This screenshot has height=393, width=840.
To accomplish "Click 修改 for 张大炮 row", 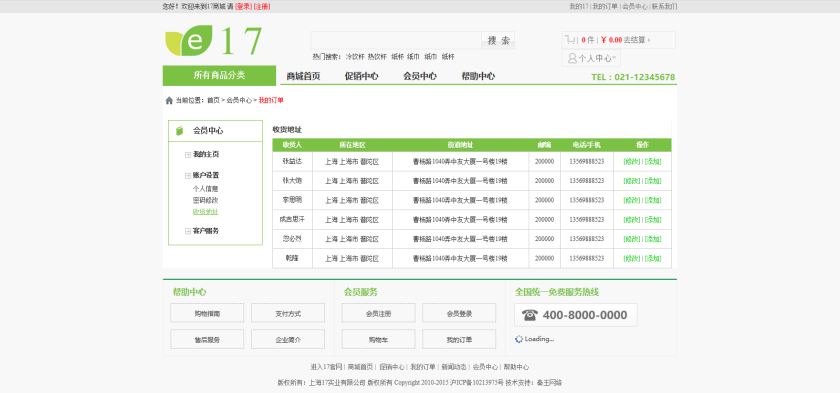I will pyautogui.click(x=632, y=181).
